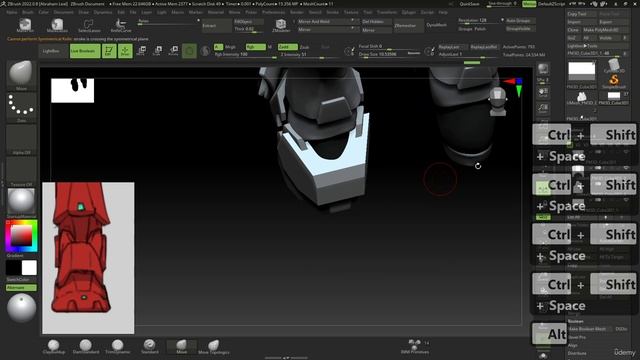Click the Extract button
This screenshot has width=640, height=360.
click(216, 26)
